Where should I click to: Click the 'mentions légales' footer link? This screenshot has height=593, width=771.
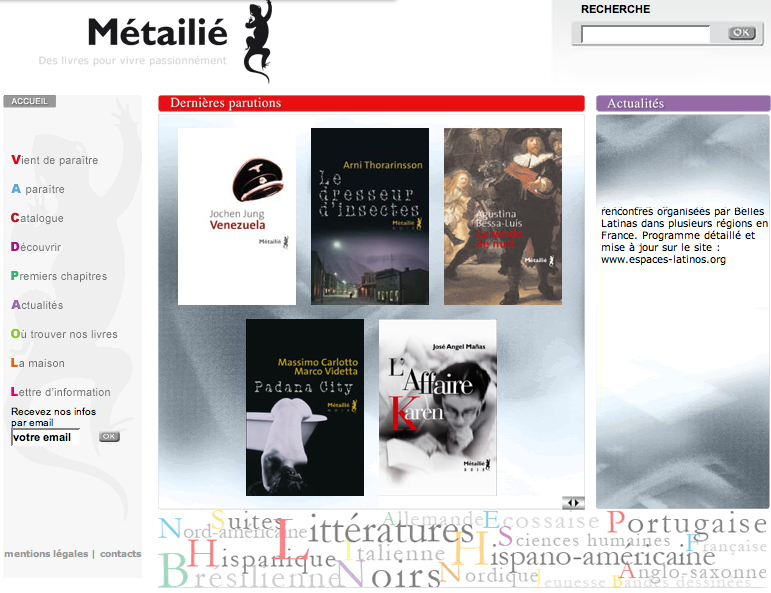(46, 554)
